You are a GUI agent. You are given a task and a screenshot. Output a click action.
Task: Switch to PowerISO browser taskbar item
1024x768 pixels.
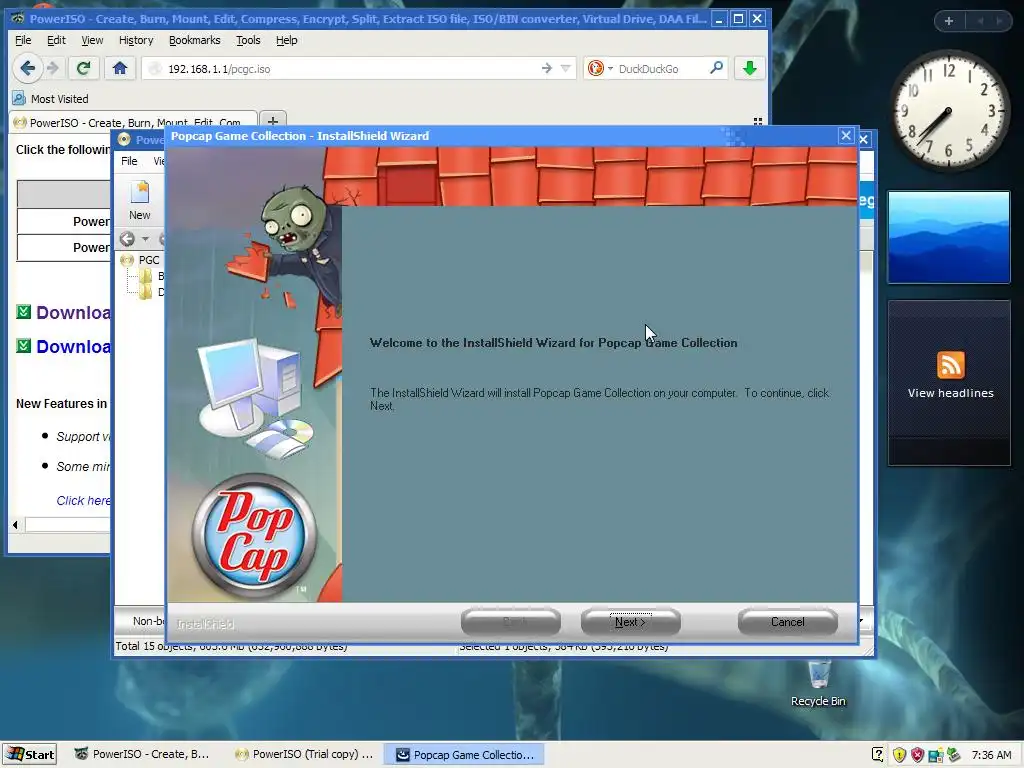(x=142, y=754)
